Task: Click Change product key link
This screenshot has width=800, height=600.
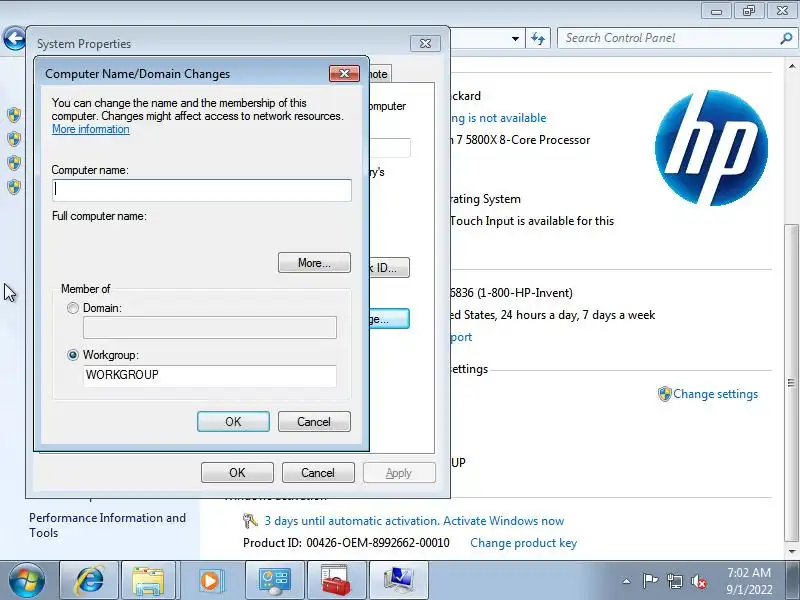Action: (523, 543)
